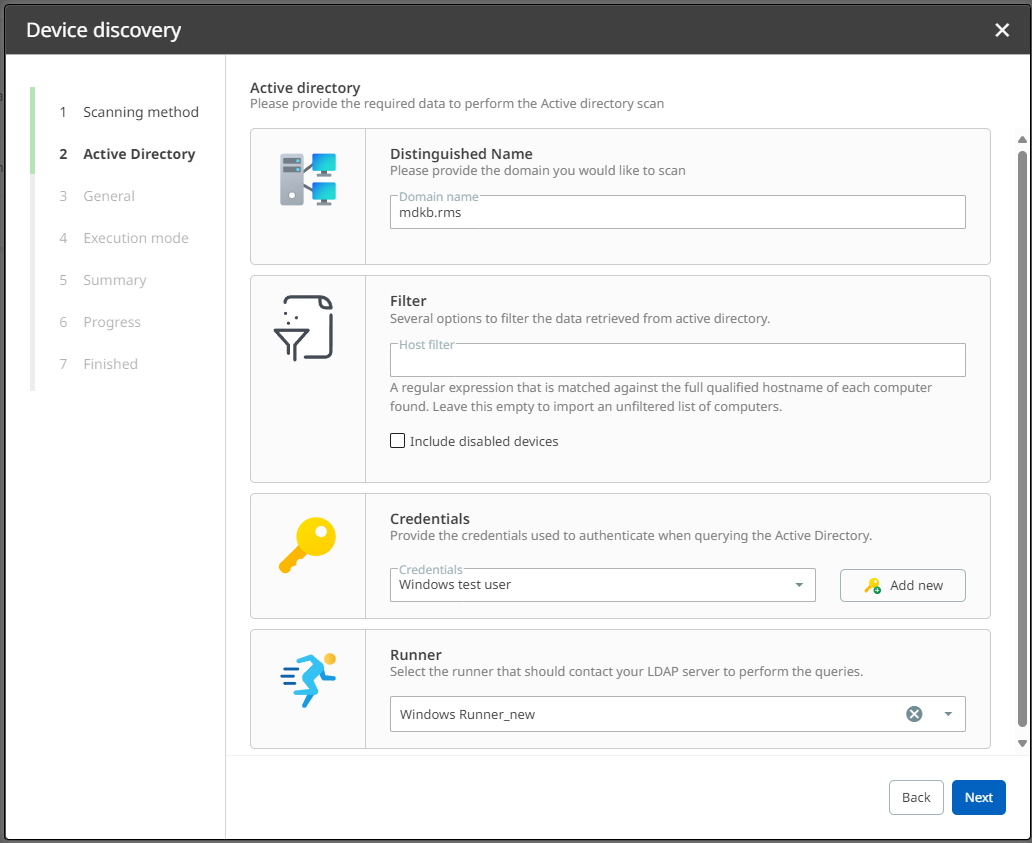Click the running figure Runner icon
1032x843 pixels.
coord(308,680)
